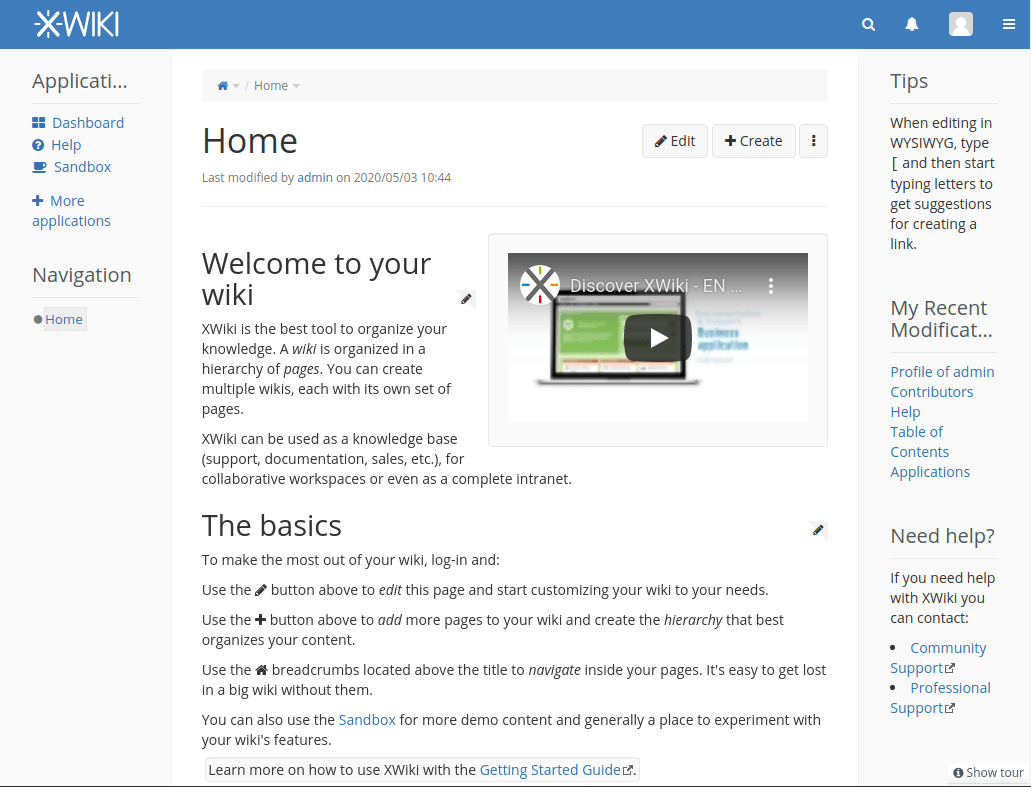The width and height of the screenshot is (1031, 787).
Task: Expand dropdown caret after Home breadcrumb
Action: click(x=297, y=86)
